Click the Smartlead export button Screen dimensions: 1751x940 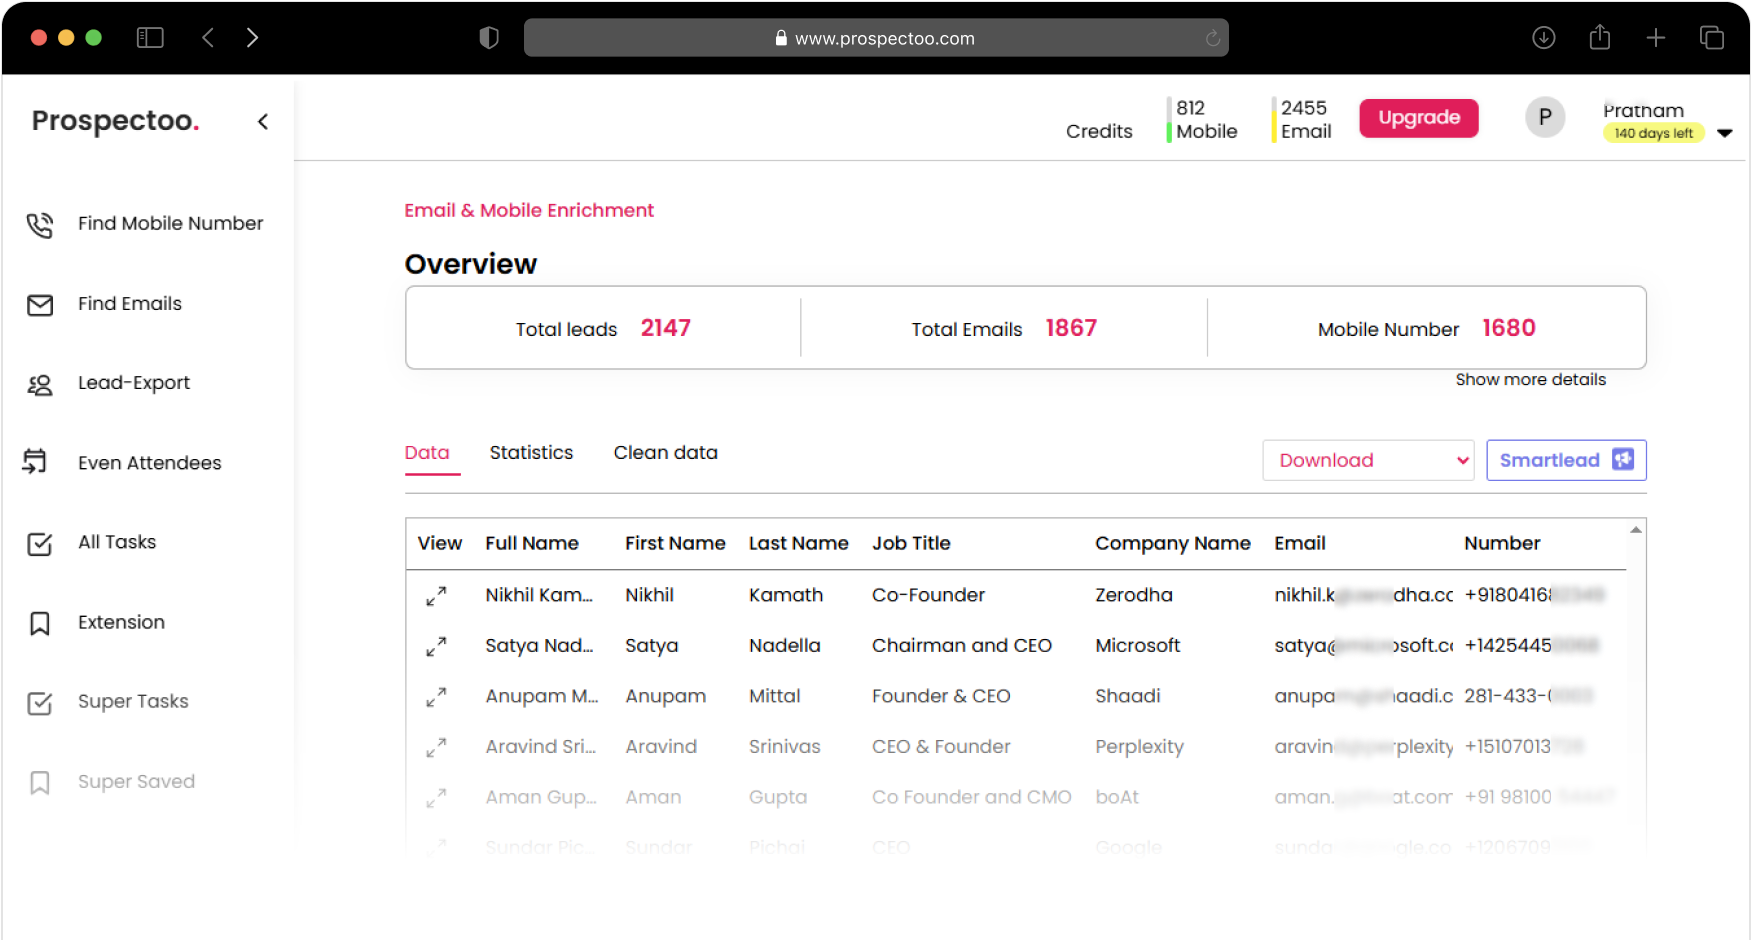pos(1565,461)
